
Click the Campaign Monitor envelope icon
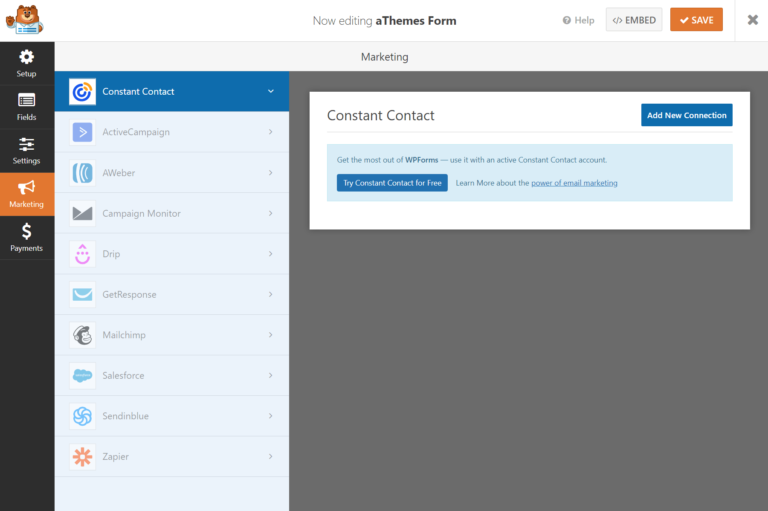point(82,213)
